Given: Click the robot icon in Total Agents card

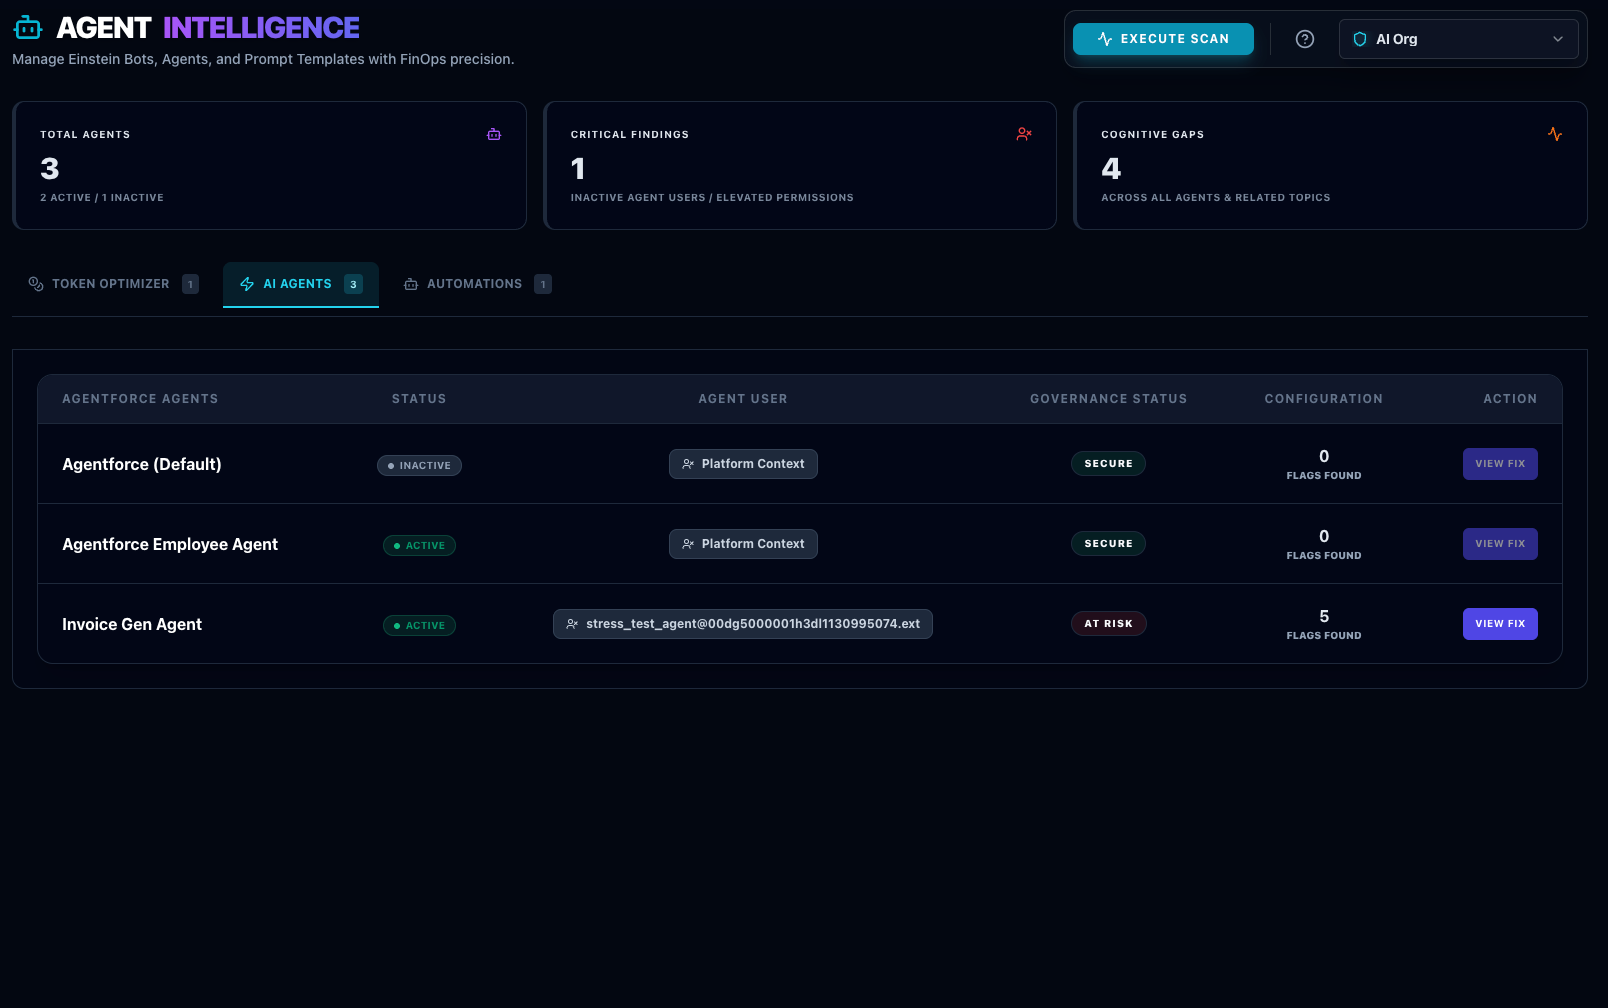Looking at the screenshot, I should (494, 134).
